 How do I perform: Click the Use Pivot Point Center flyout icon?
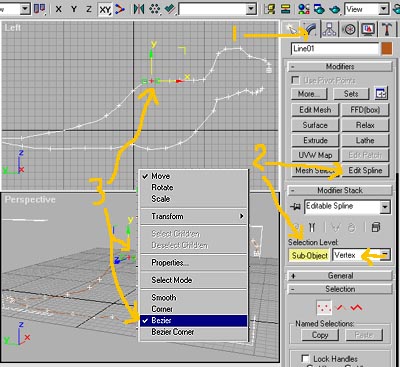pyautogui.click(x=40, y=9)
